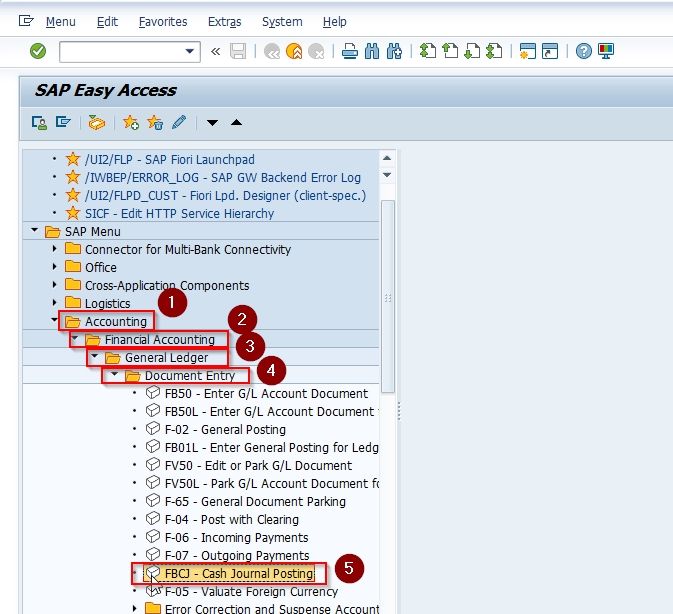Viewport: 673px width, 614px height.
Task: Click the Move Favorites Up arrow
Action: pyautogui.click(x=236, y=123)
